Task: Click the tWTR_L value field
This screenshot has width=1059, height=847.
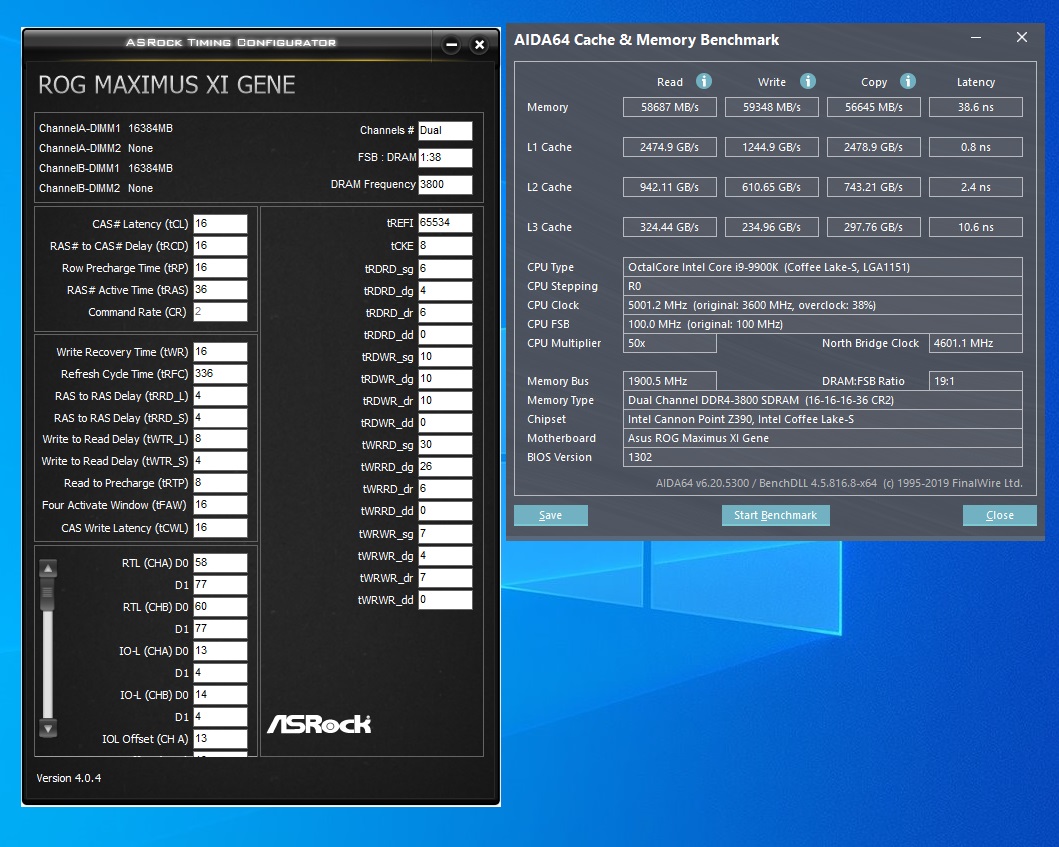Action: pyautogui.click(x=220, y=439)
